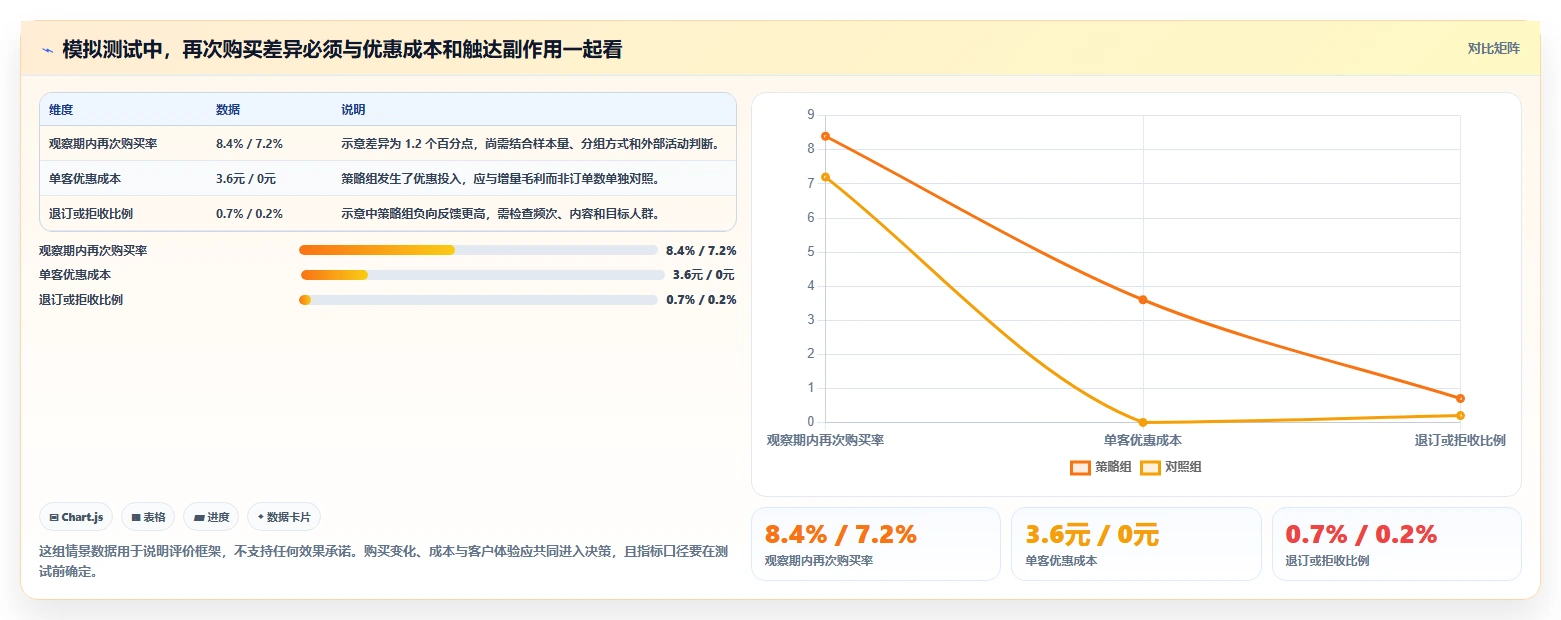1561x620 pixels.
Task: Click the 数据卡片 tag
Action: click(x=284, y=517)
